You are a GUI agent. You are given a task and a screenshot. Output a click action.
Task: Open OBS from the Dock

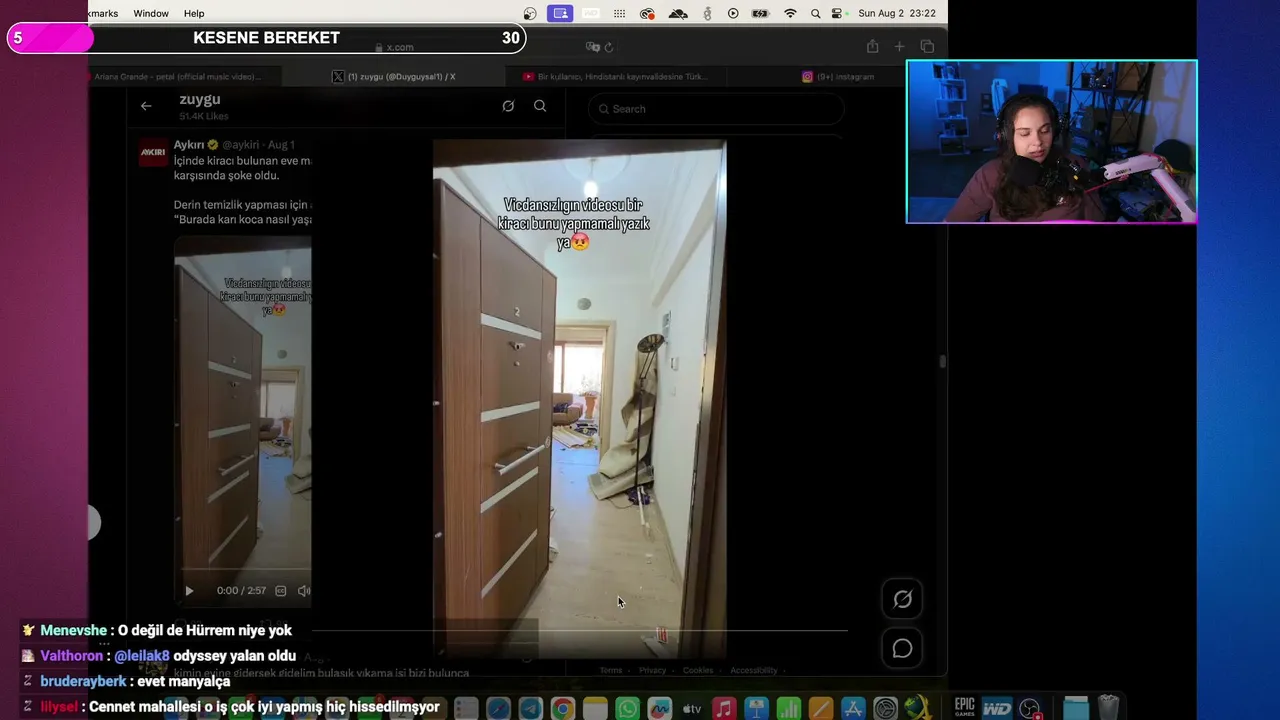1029,708
